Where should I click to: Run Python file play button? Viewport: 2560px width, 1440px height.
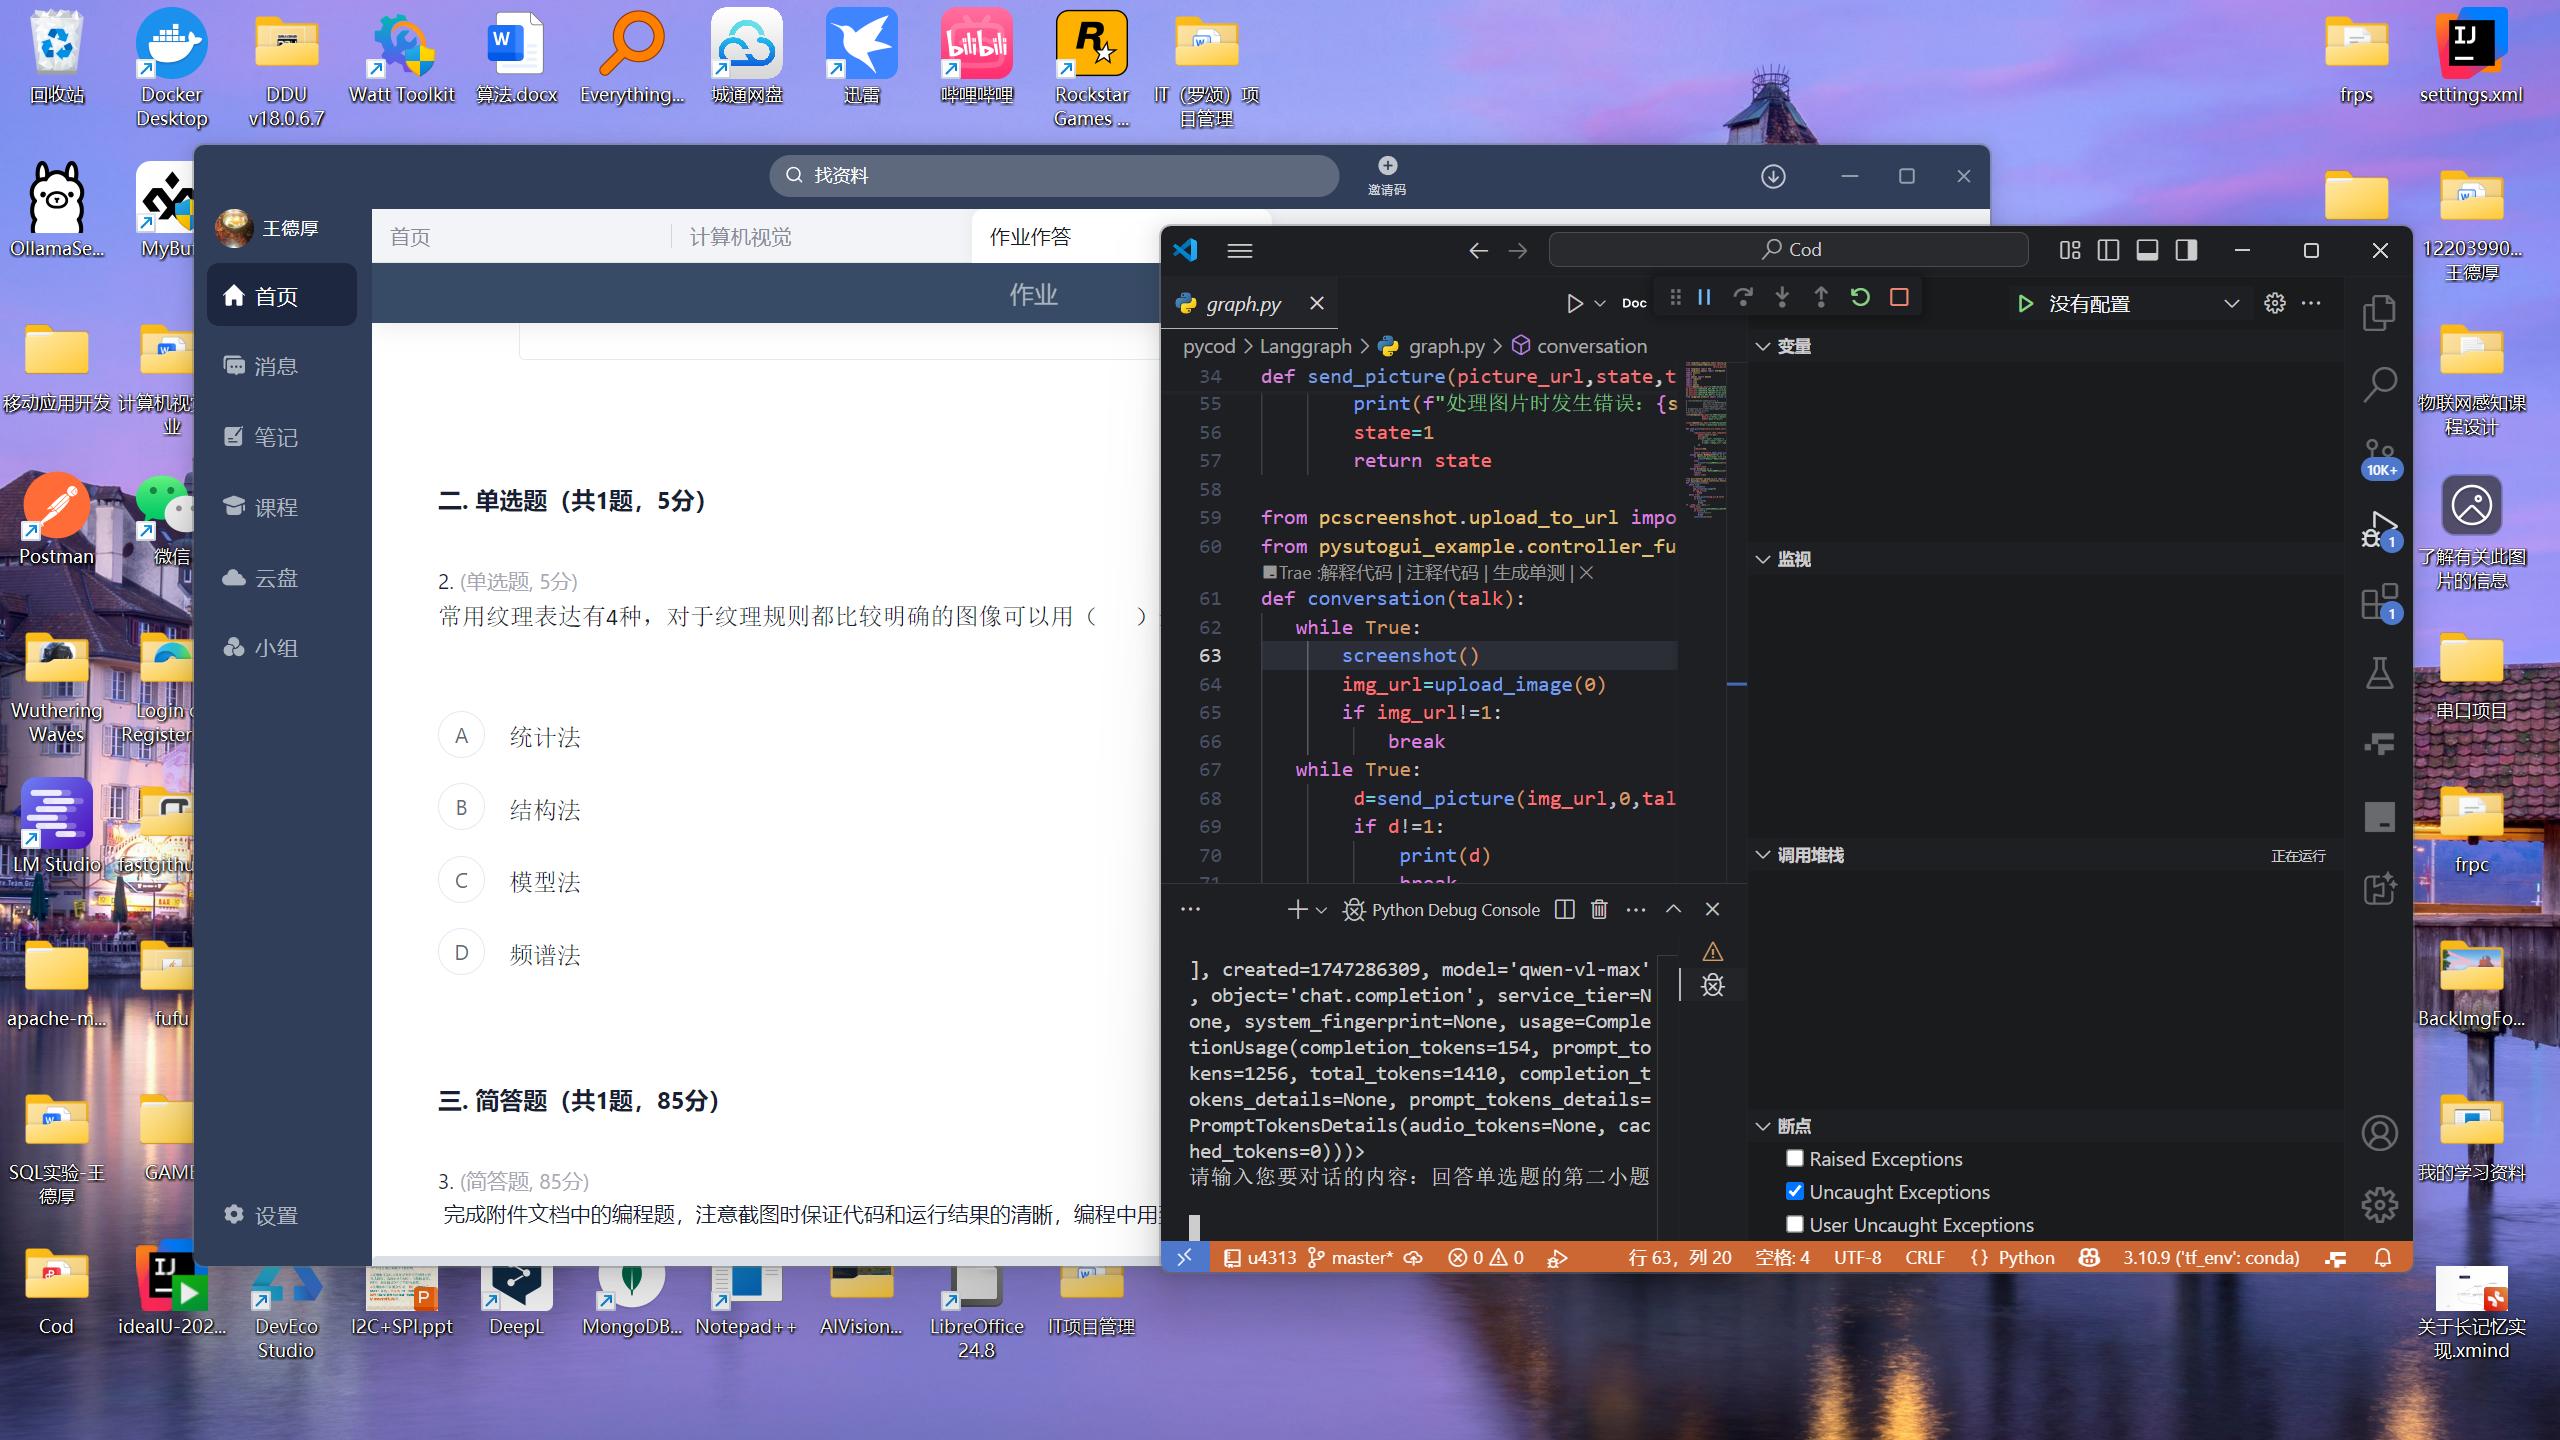tap(1574, 303)
